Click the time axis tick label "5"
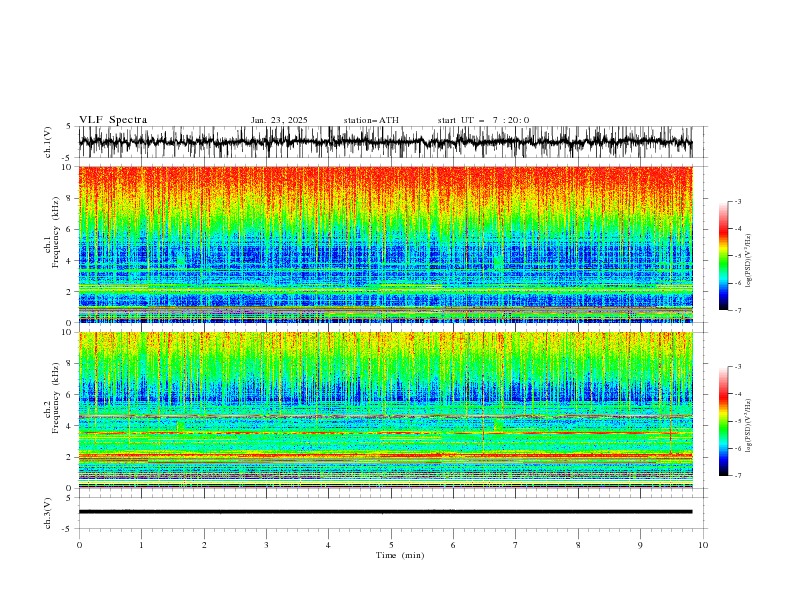 391,545
